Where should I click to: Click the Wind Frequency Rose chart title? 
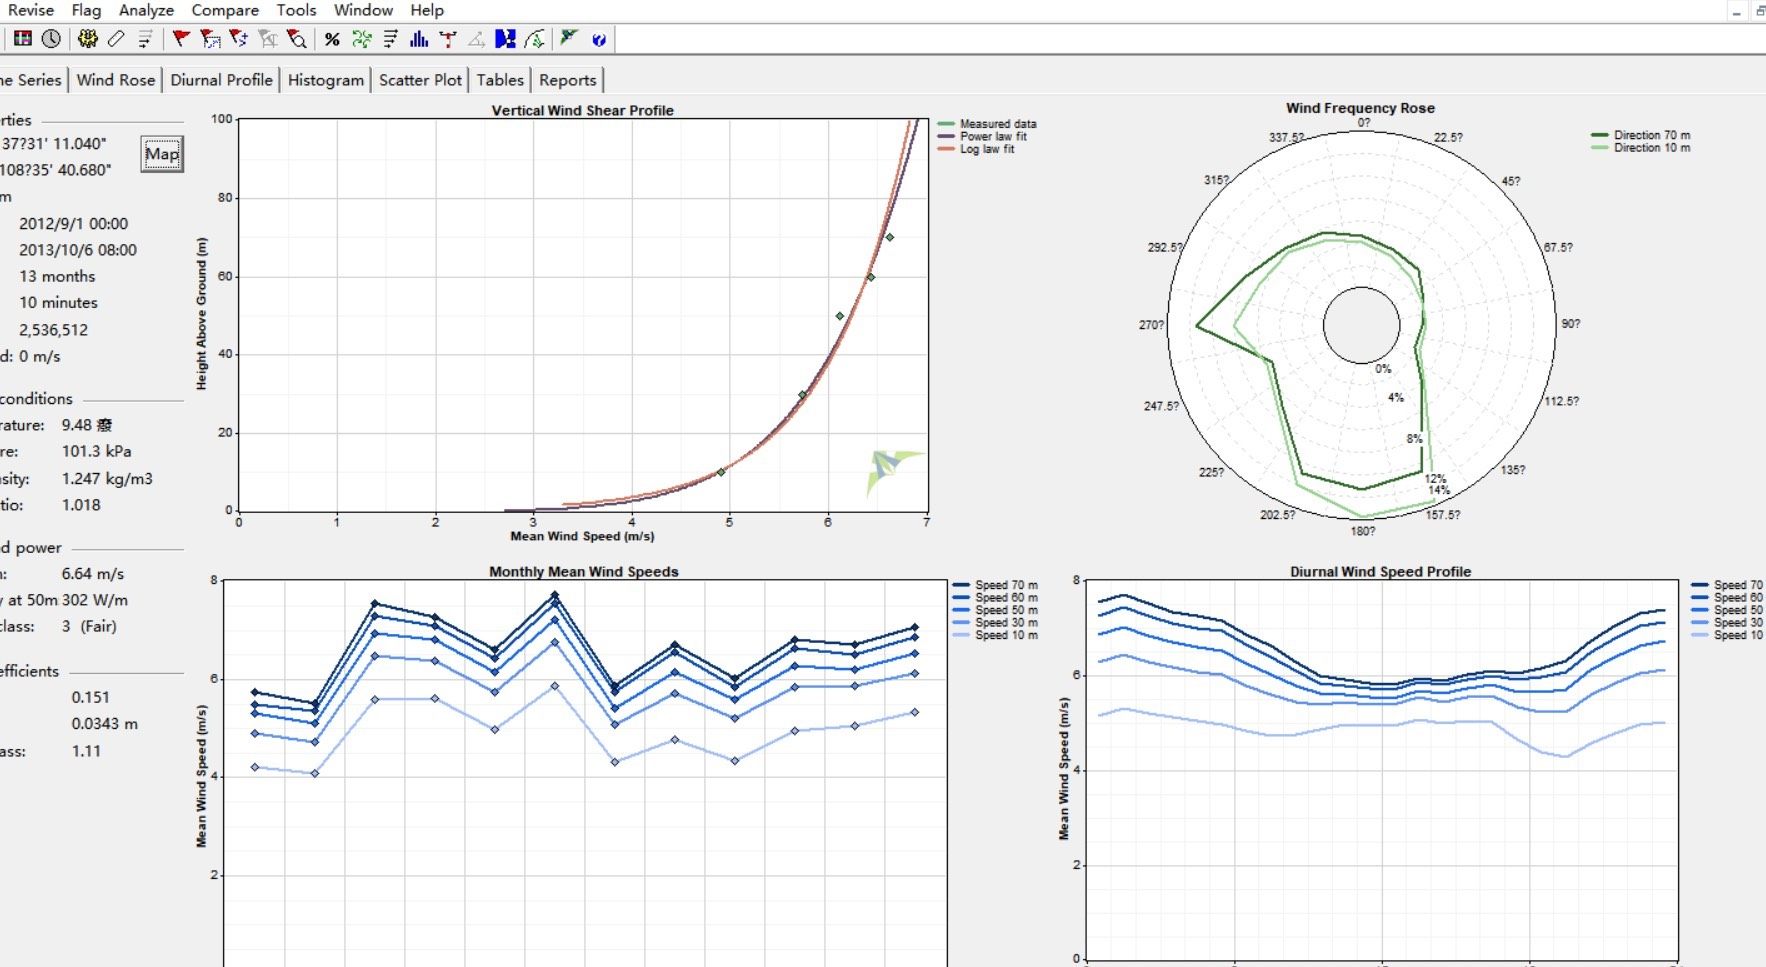pyautogui.click(x=1360, y=108)
